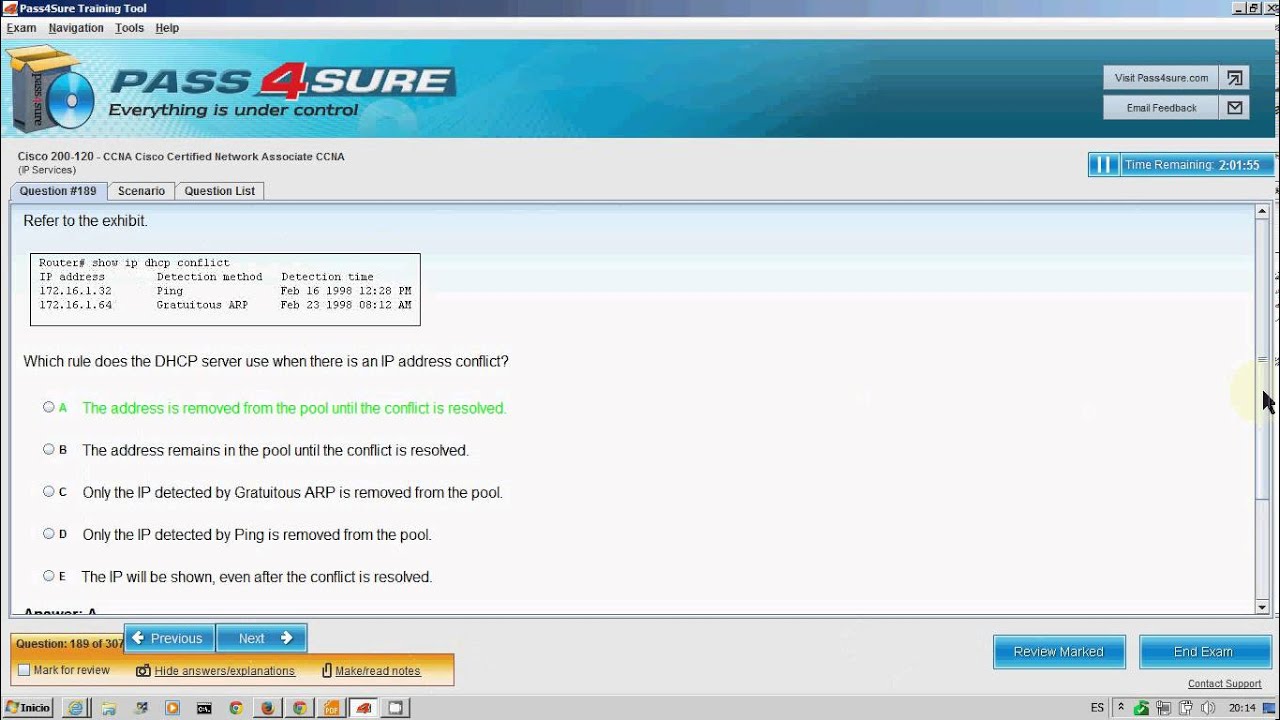Screen dimensions: 1280x720
Task: Click Hide answers/explanations link
Action: coord(225,671)
